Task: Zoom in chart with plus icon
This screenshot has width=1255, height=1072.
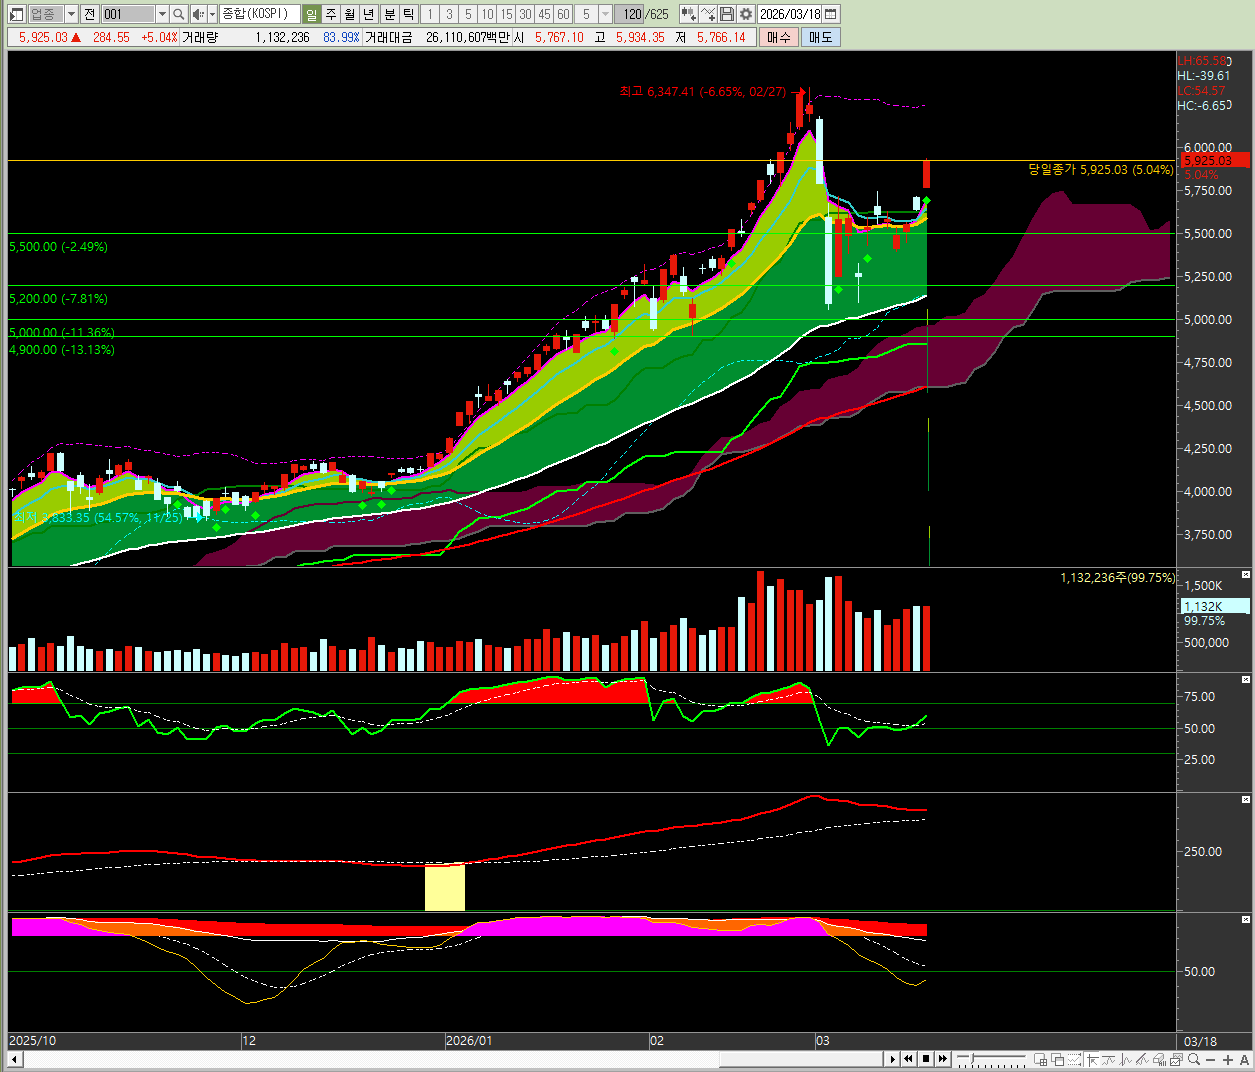Action: 1228,1059
